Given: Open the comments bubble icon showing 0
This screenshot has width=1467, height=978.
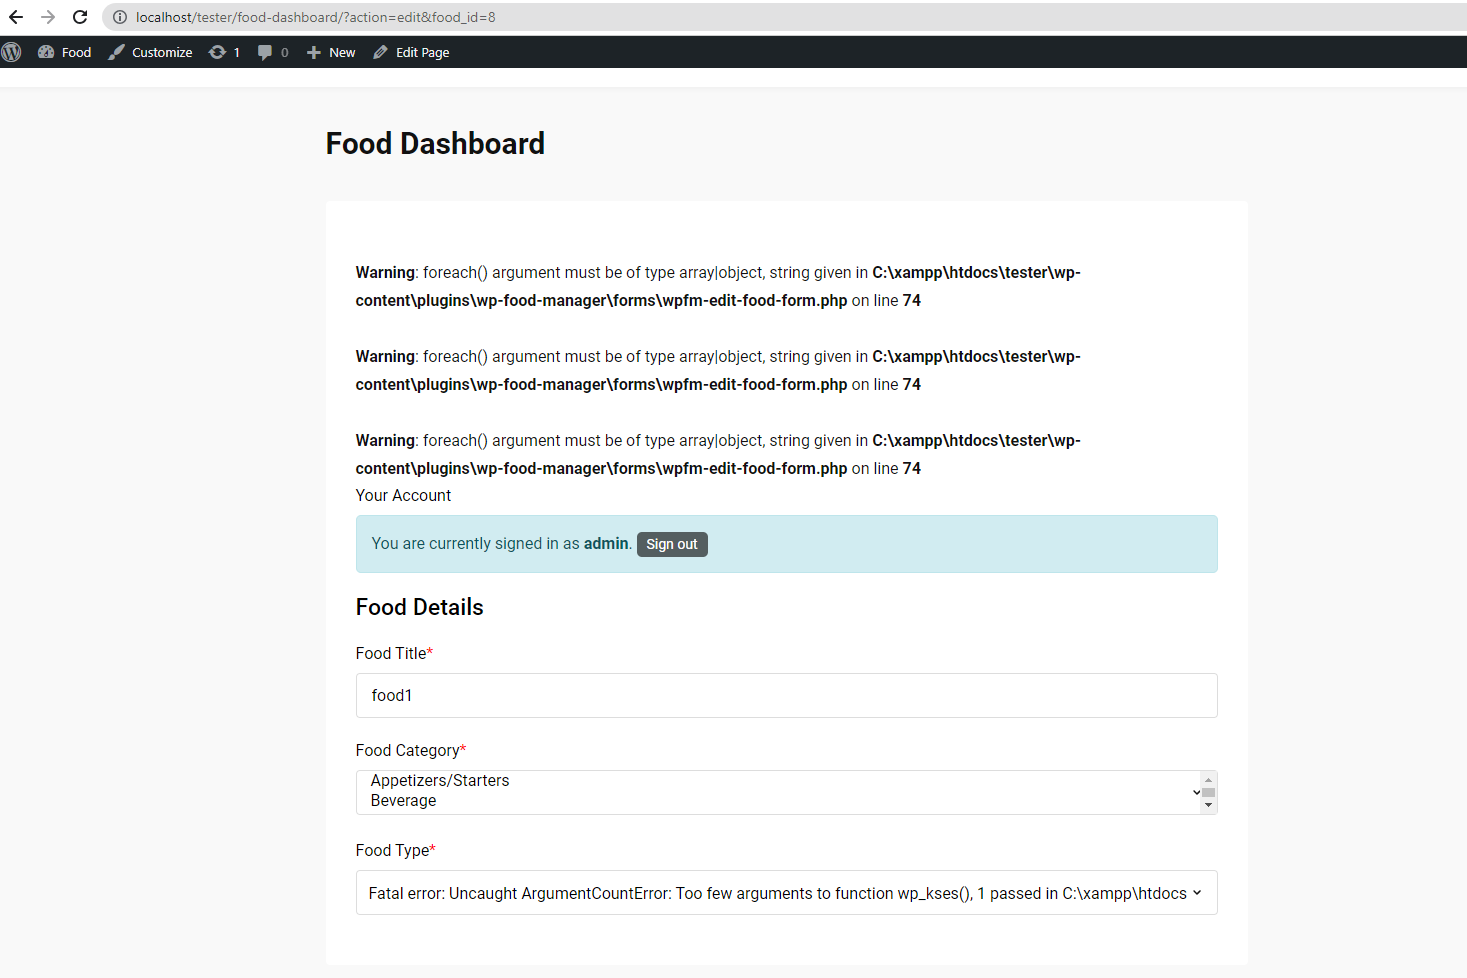Looking at the screenshot, I should coord(265,52).
